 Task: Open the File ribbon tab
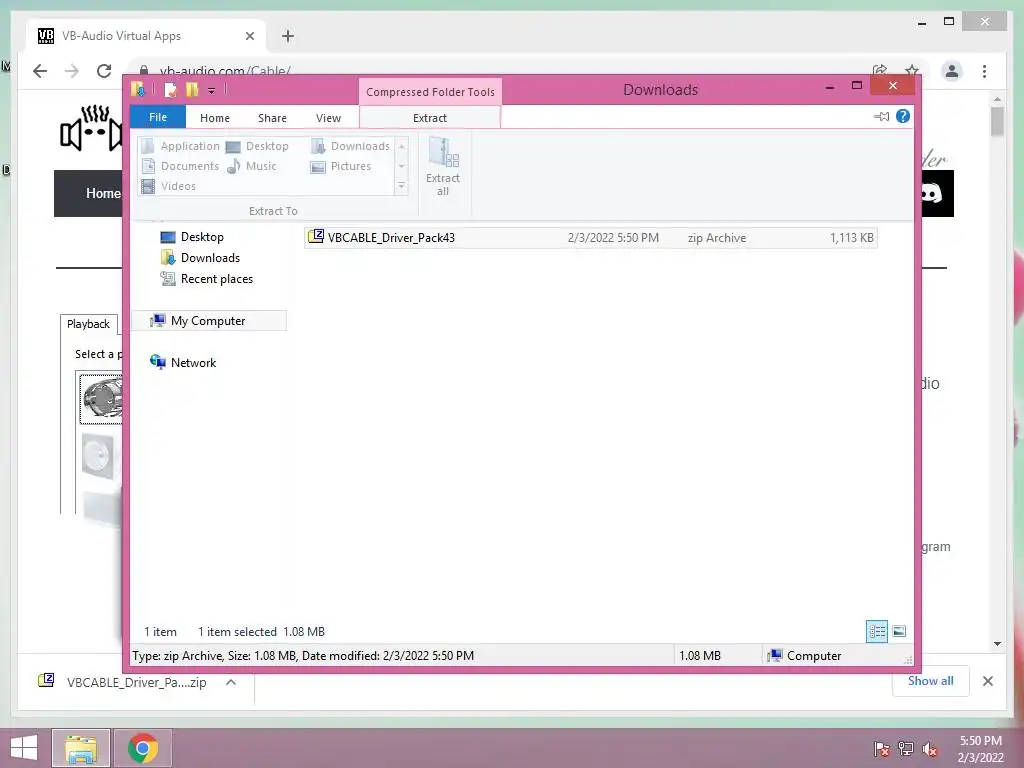coord(158,117)
